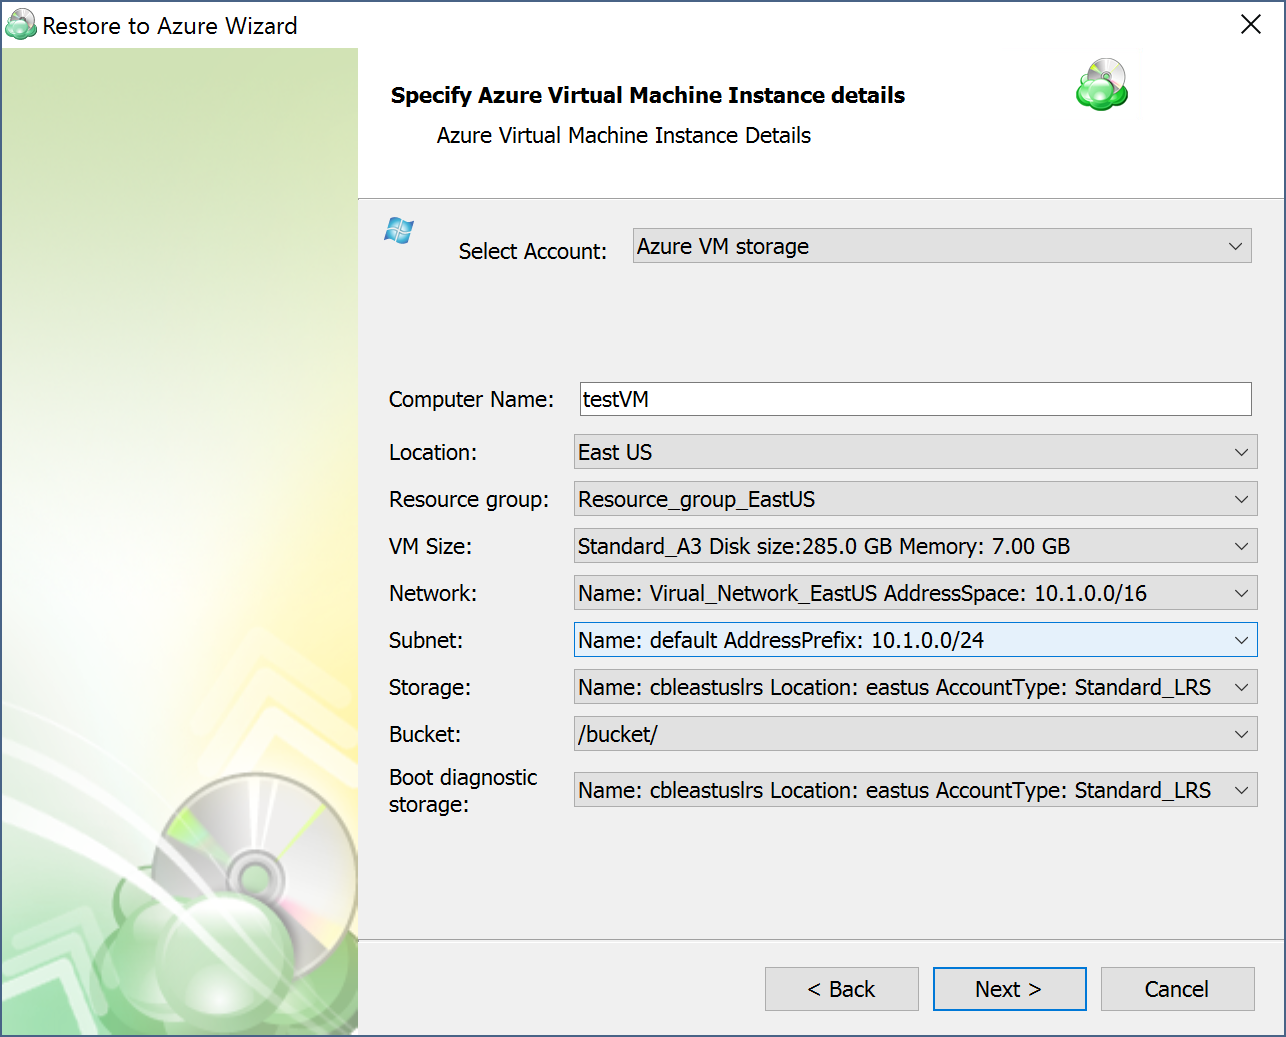Click the Windows flag icon beside Select Account

click(399, 231)
